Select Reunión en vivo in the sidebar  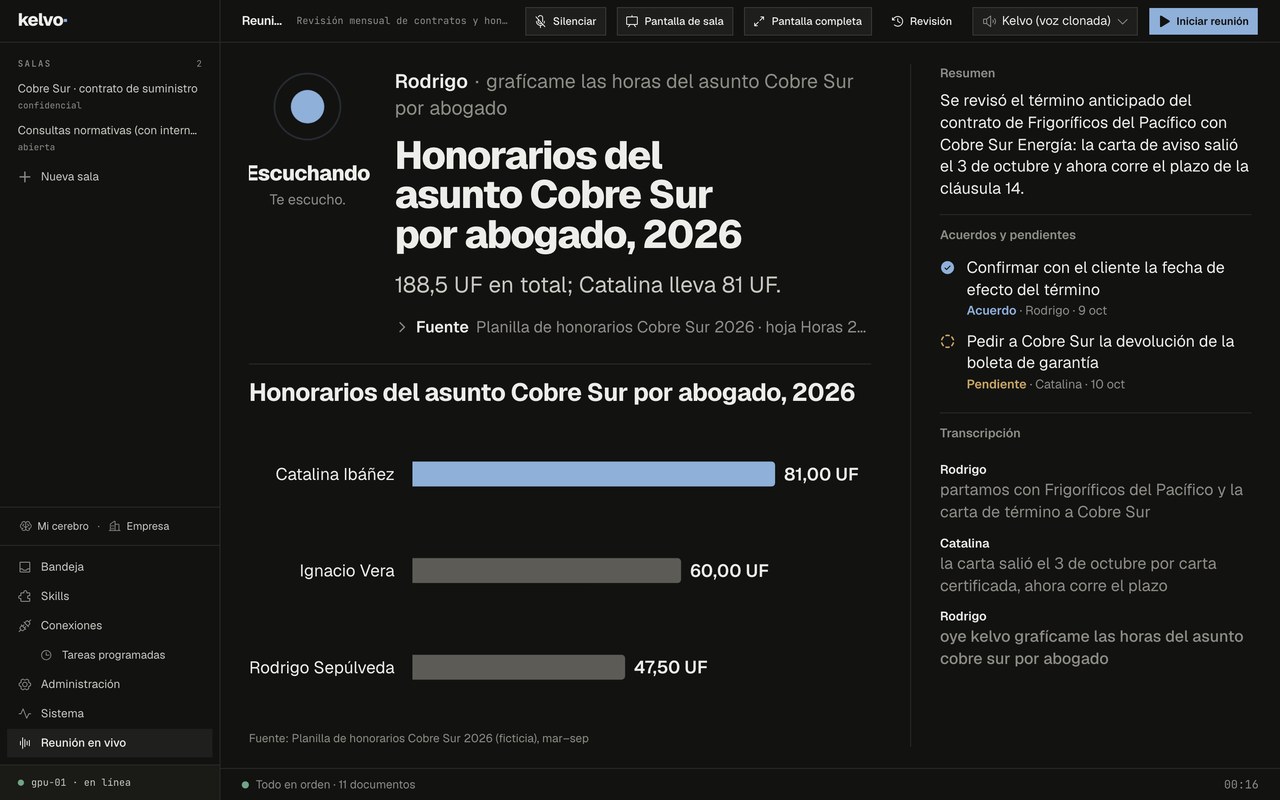110,743
